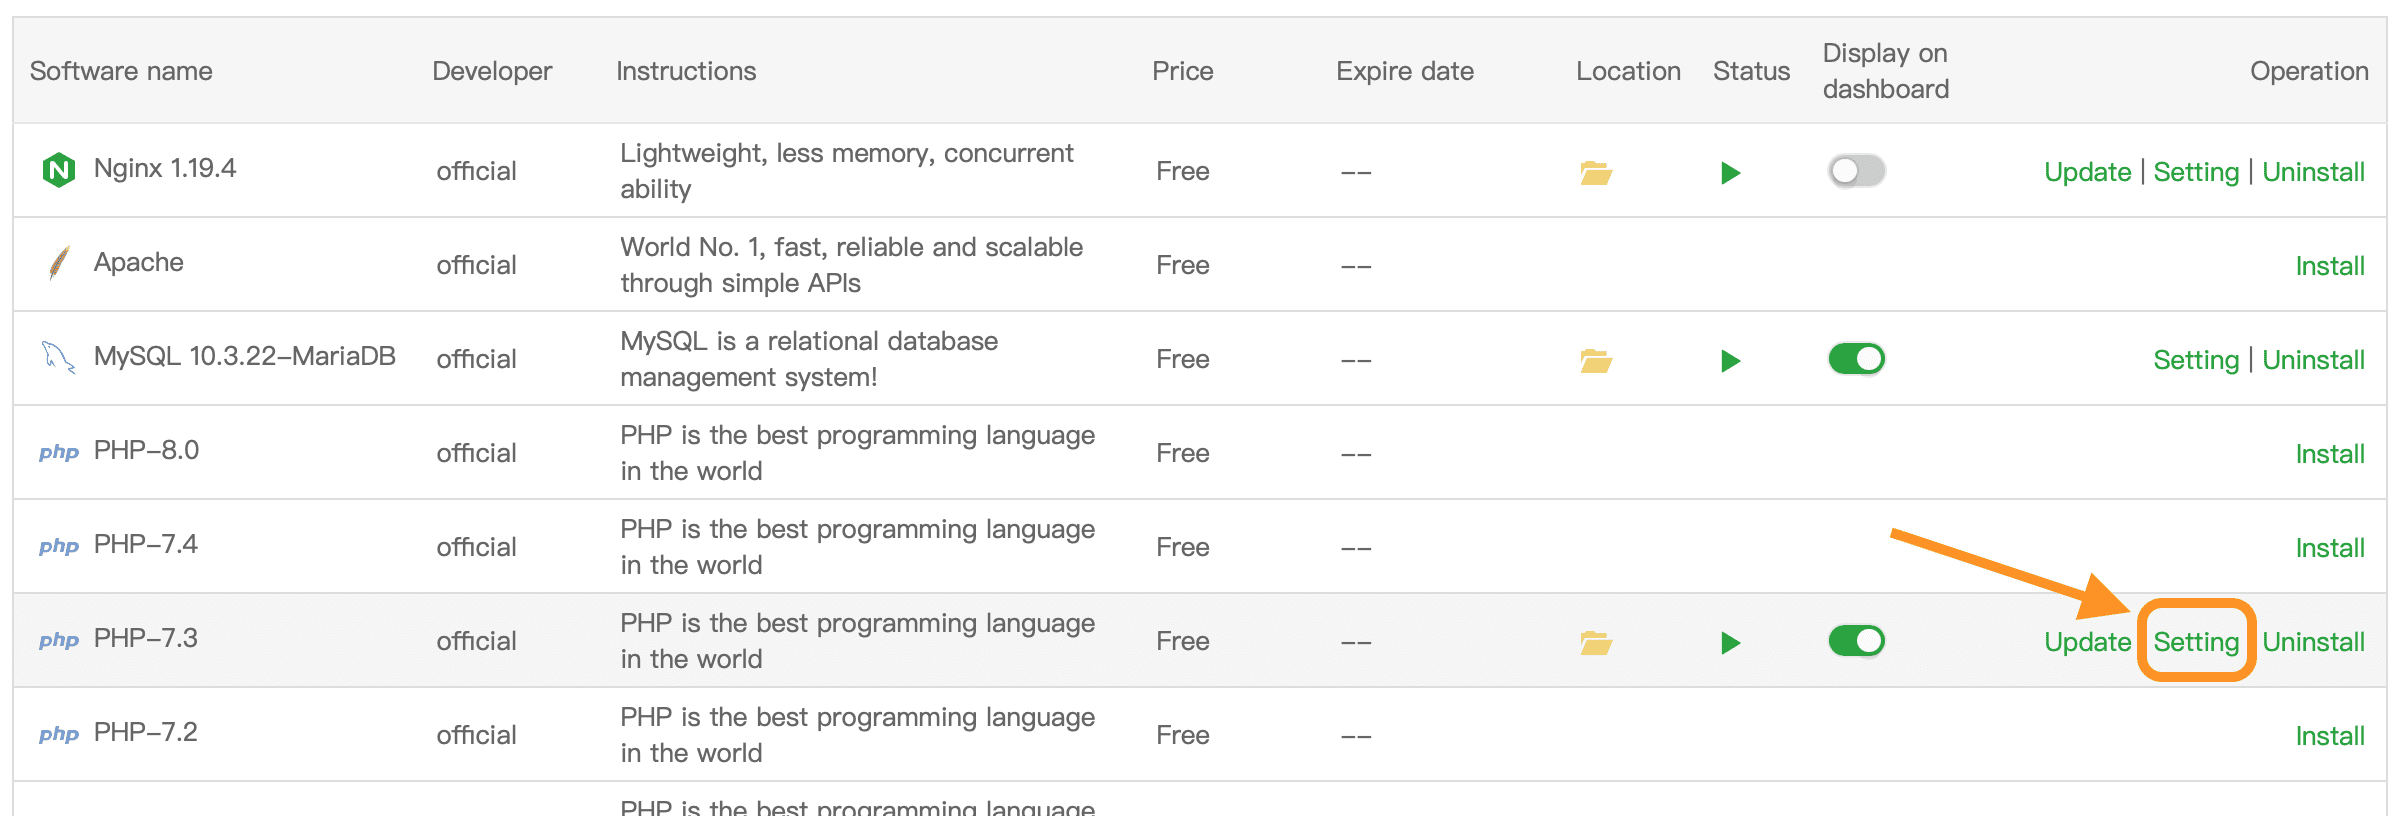Disable MySQL display on dashboard toggle

click(x=1856, y=358)
